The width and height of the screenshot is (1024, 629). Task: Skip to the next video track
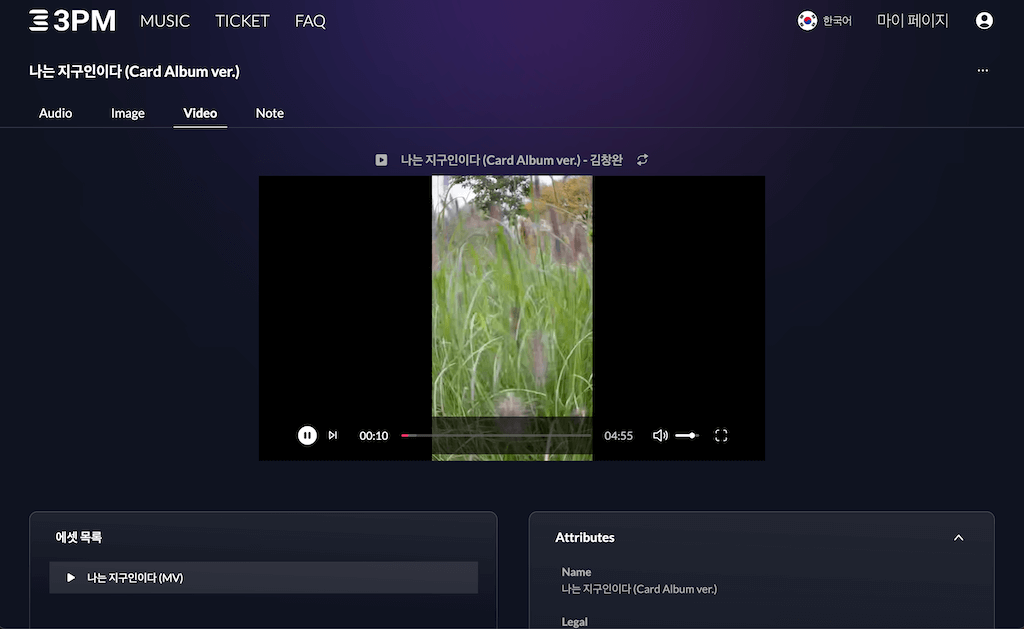[x=333, y=435]
